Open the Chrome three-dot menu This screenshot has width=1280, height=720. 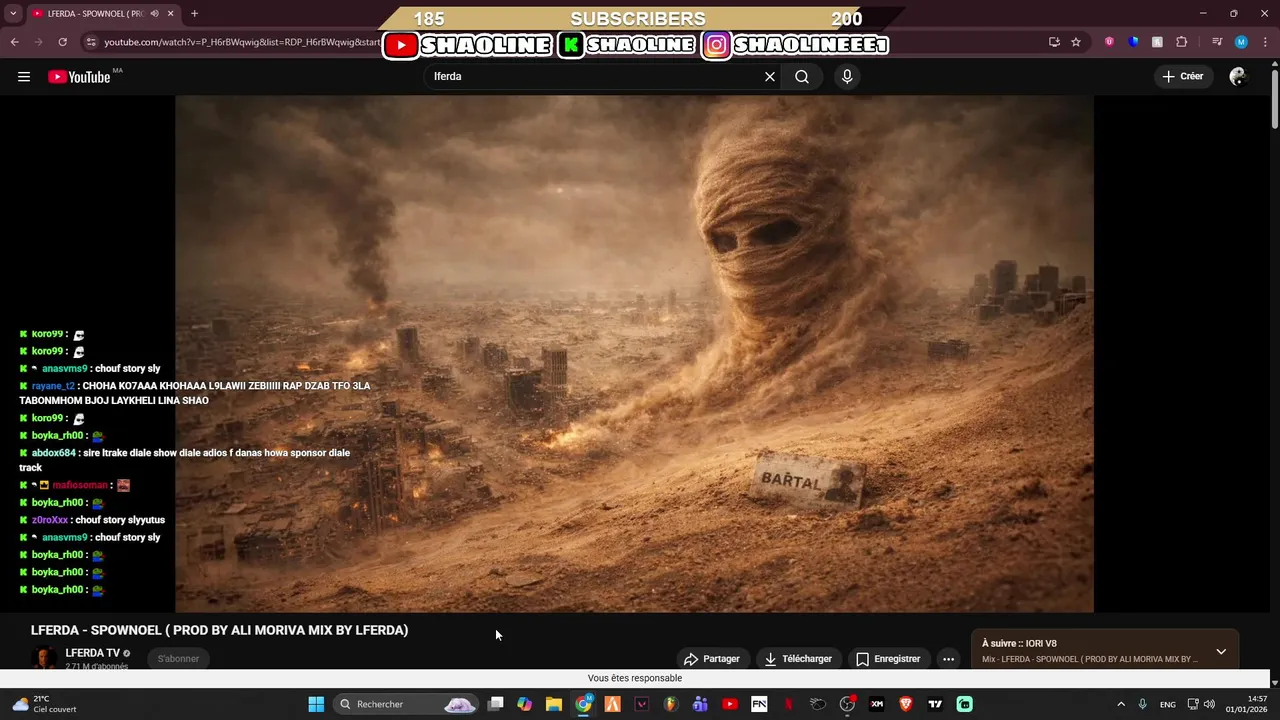click(x=1265, y=42)
